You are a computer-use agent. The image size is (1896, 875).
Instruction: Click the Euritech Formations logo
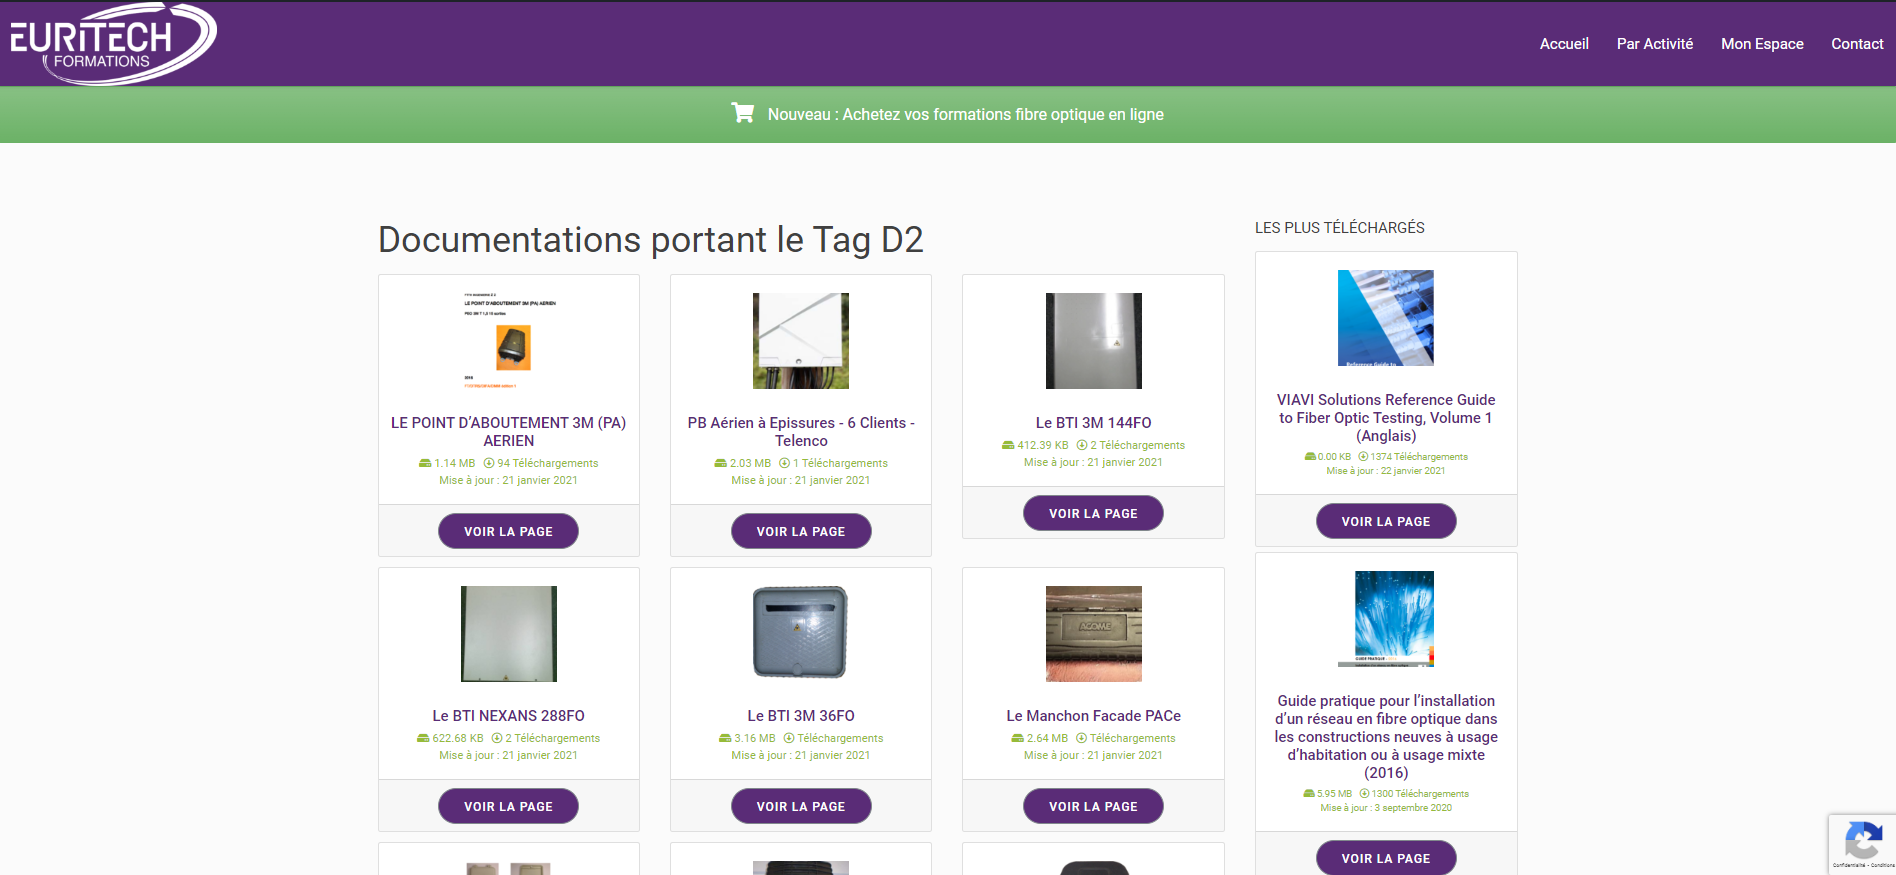[x=113, y=44]
